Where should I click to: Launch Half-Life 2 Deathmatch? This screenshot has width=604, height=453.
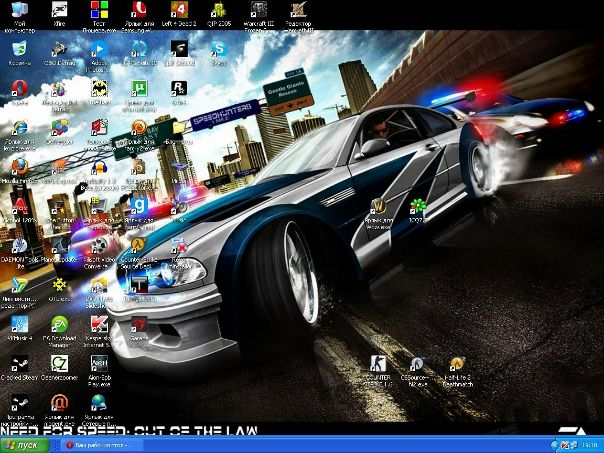pyautogui.click(x=457, y=364)
